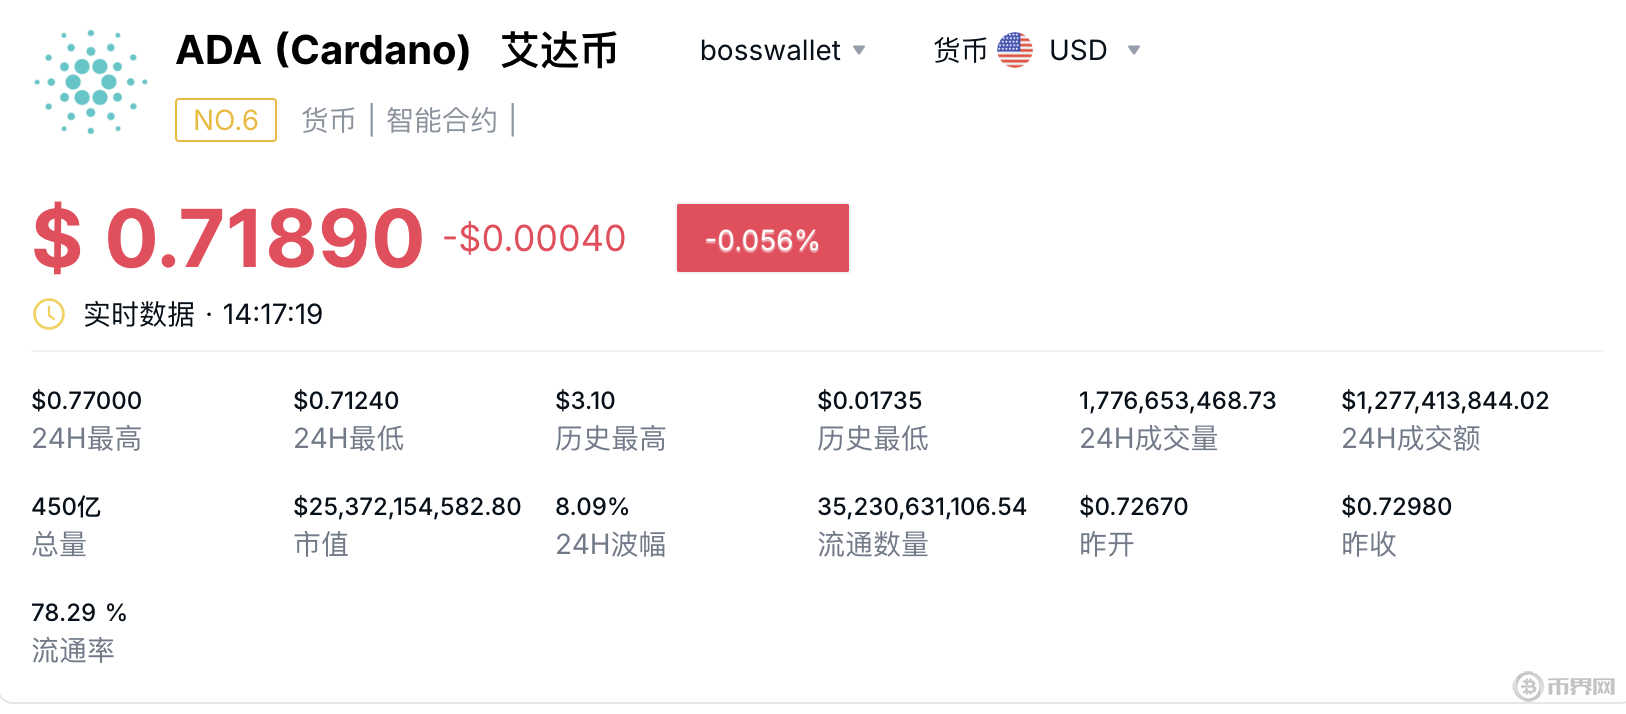Viewport: 1626px width, 714px height.
Task: Open the 货币 category tag
Action: tap(329, 120)
